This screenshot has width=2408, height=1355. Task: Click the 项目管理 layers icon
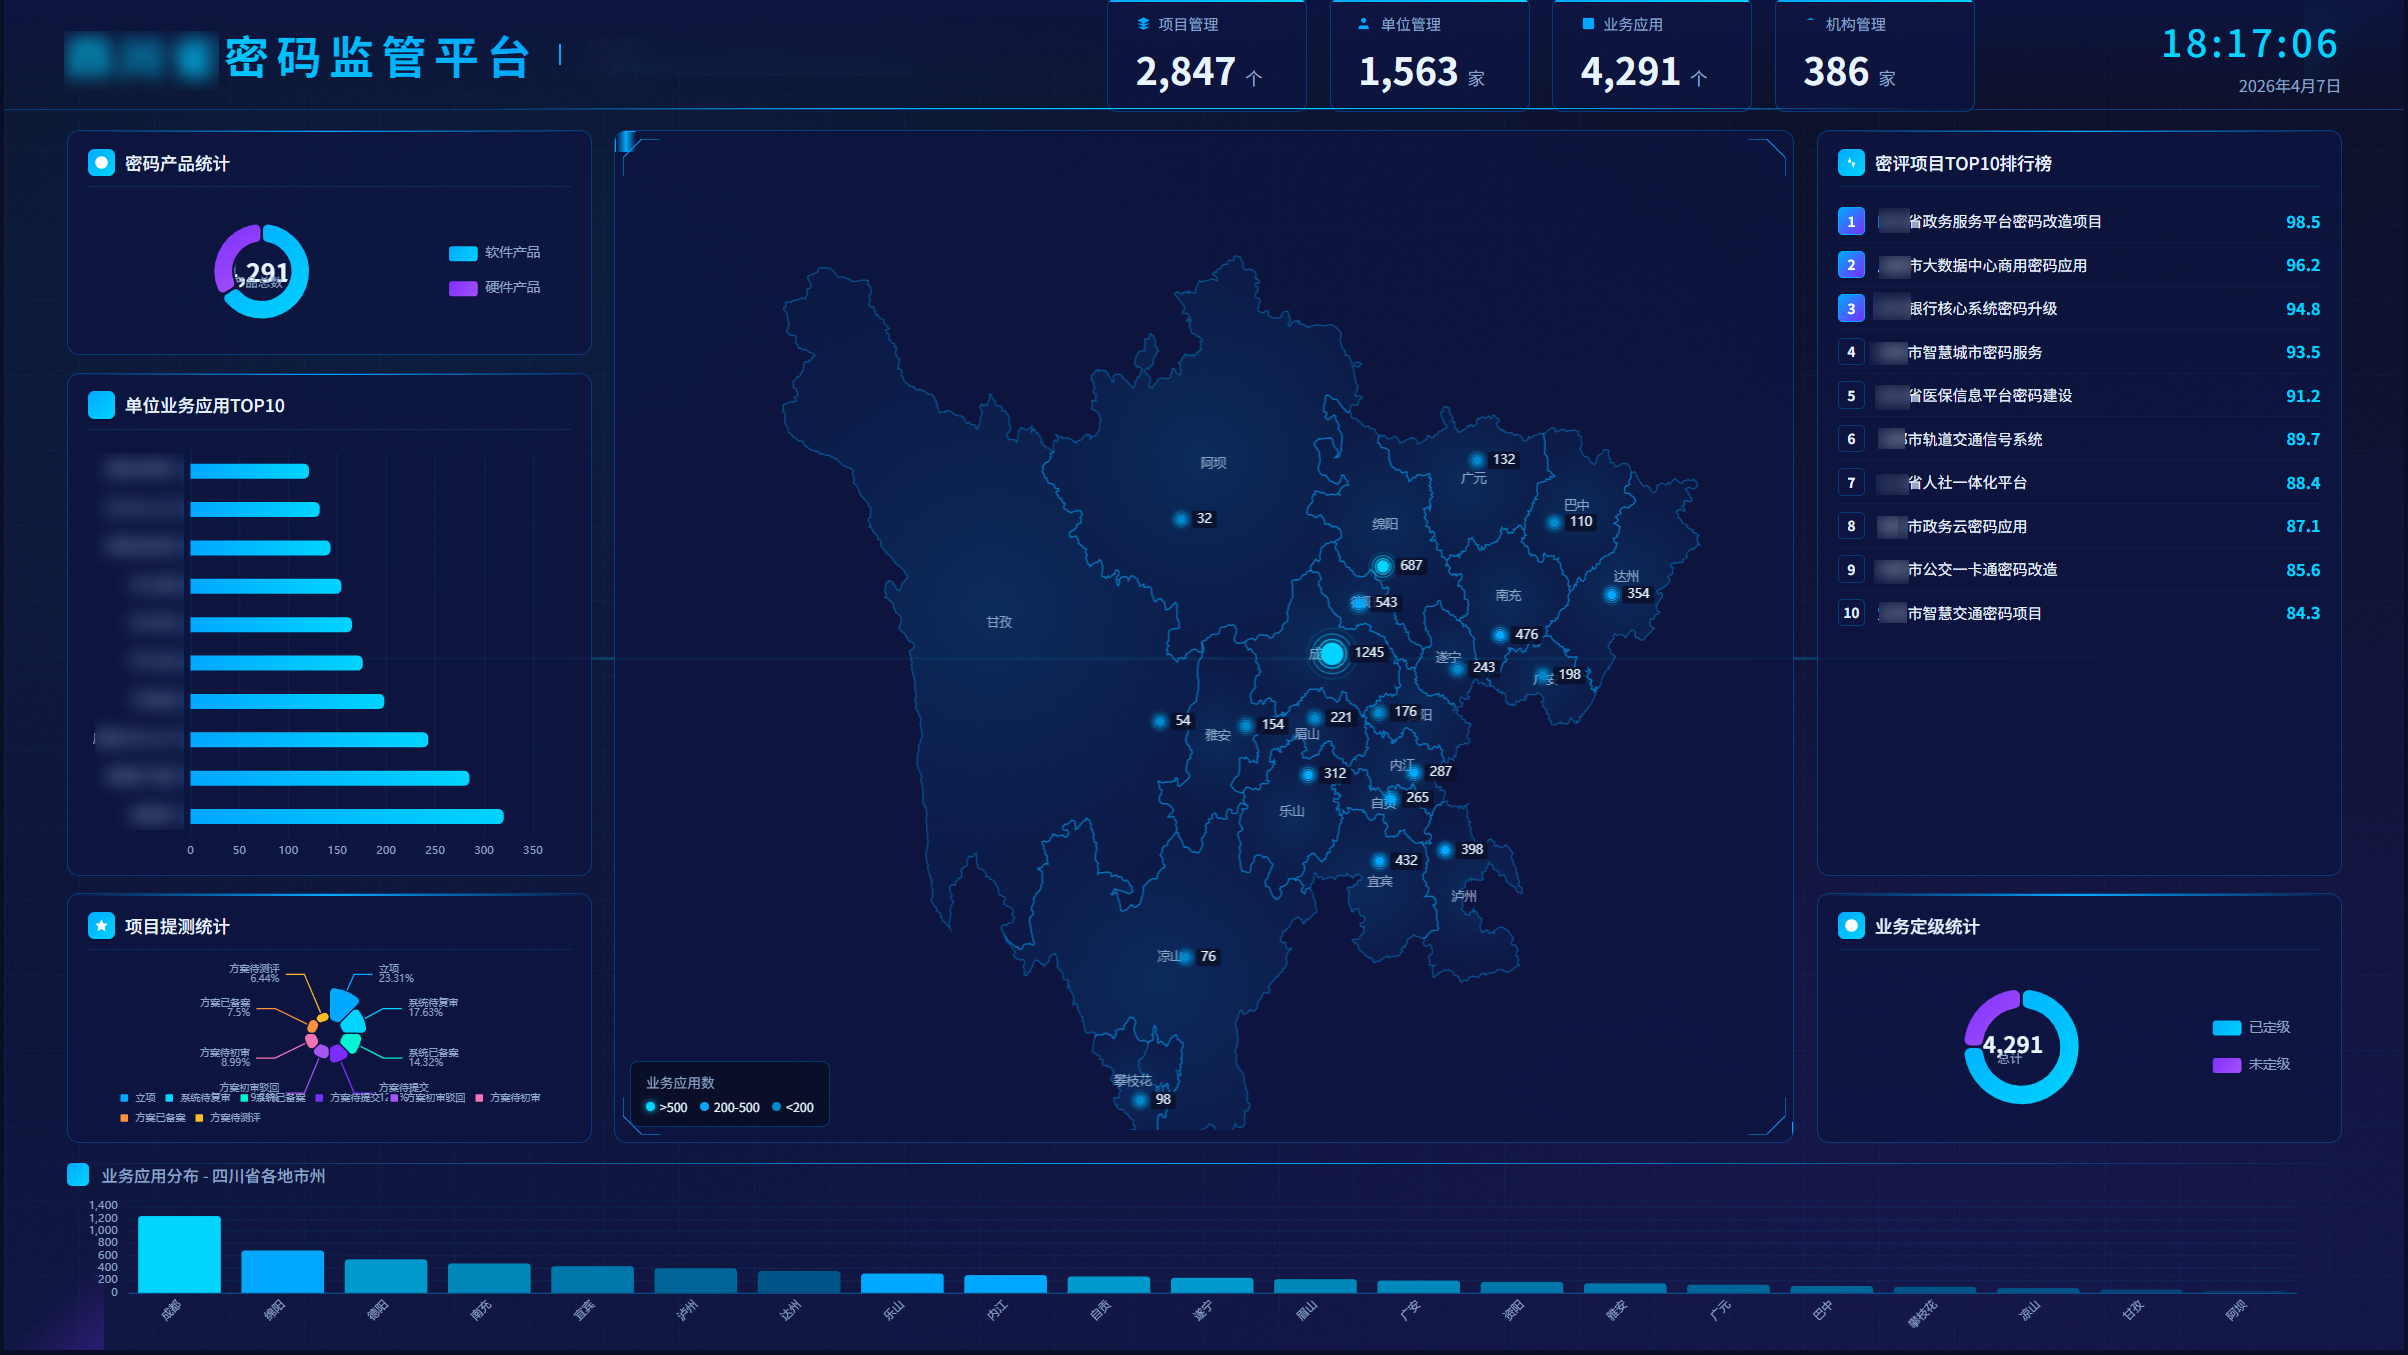[x=1143, y=24]
